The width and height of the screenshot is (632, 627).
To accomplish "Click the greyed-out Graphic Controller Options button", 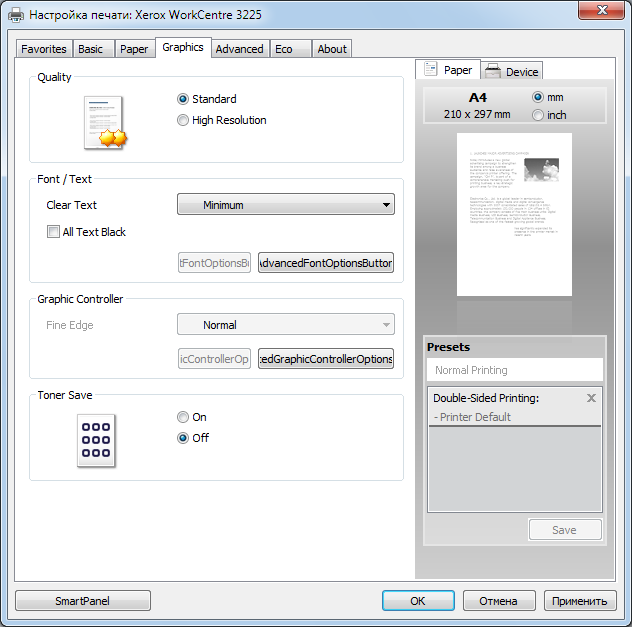I will point(214,359).
